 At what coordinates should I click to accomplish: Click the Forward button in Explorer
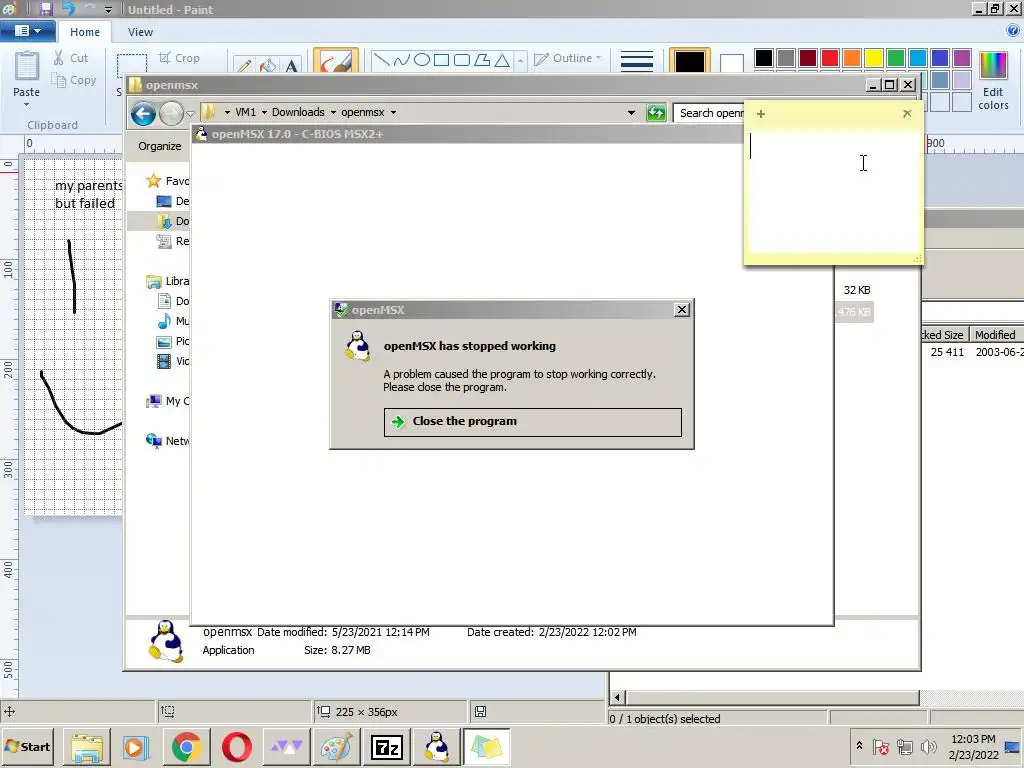[171, 114]
